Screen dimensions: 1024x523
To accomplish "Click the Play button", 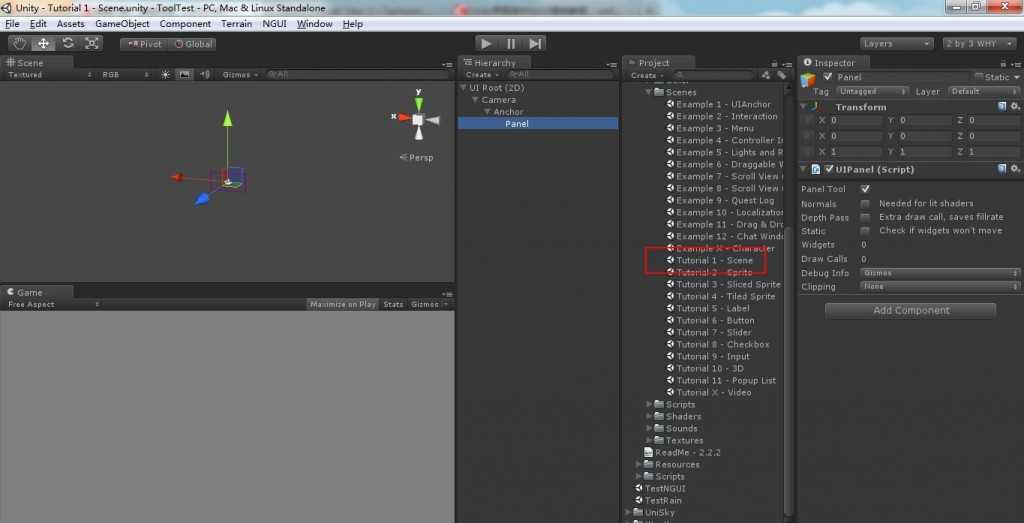I will pyautogui.click(x=487, y=44).
